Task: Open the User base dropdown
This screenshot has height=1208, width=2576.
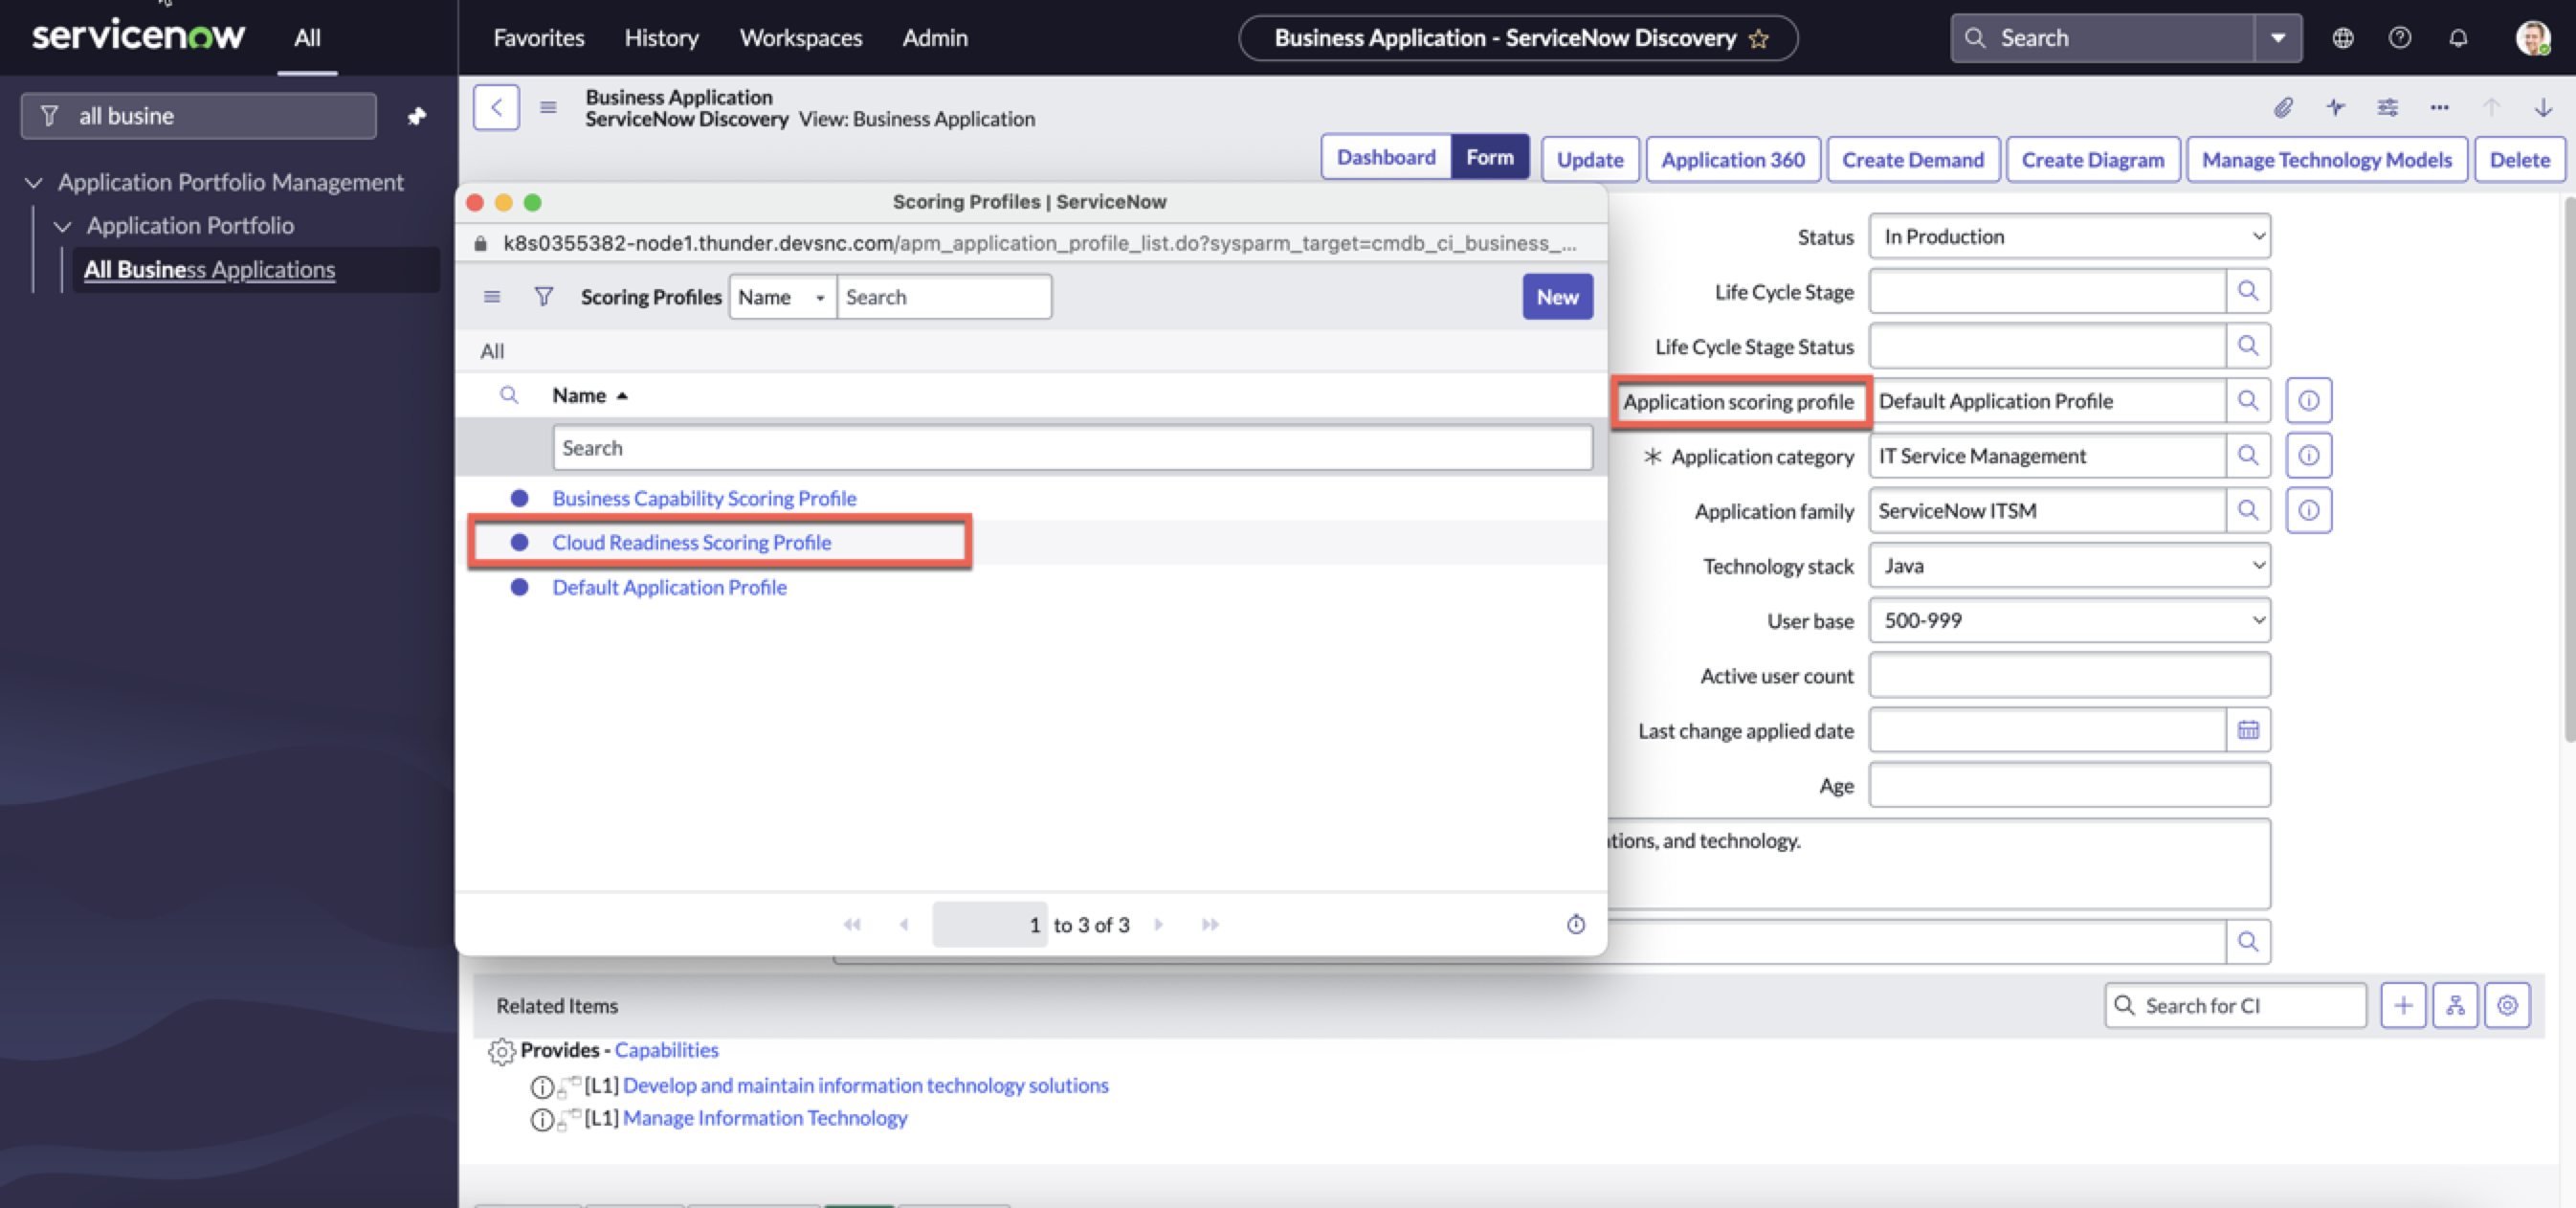Action: coord(2069,621)
